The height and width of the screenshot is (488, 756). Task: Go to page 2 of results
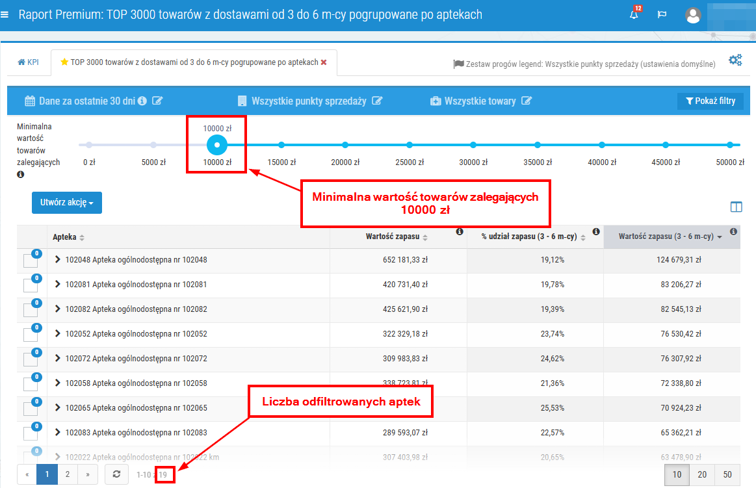67,474
